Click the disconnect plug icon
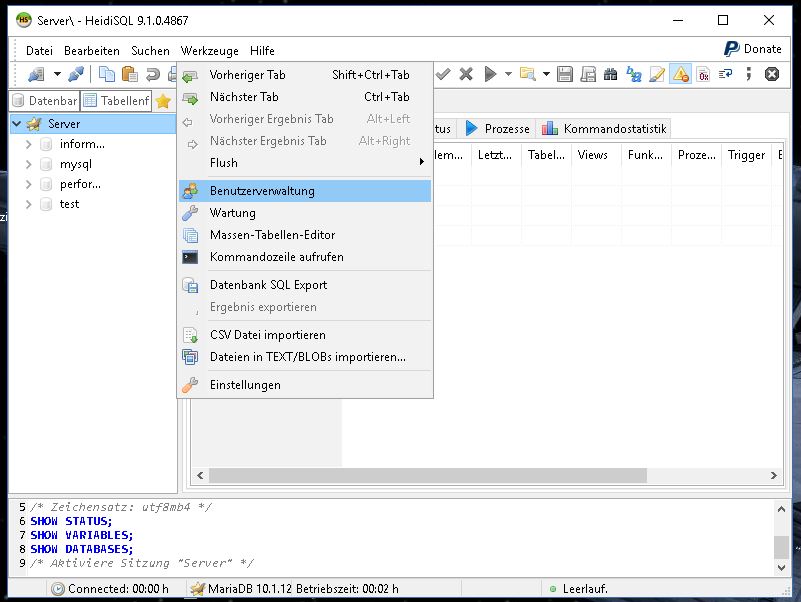 [76, 75]
